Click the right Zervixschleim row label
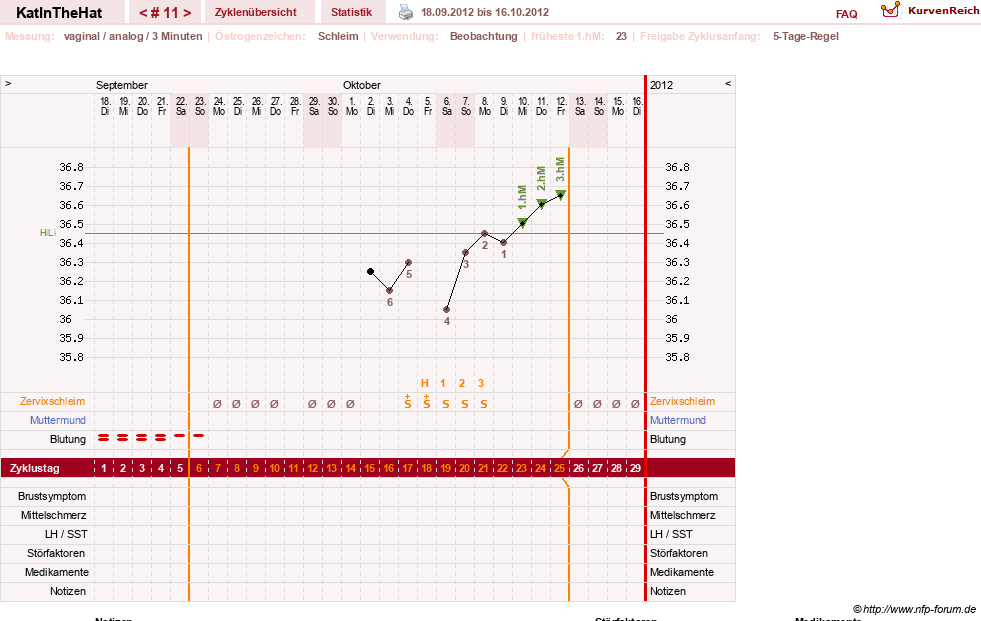 click(x=683, y=401)
